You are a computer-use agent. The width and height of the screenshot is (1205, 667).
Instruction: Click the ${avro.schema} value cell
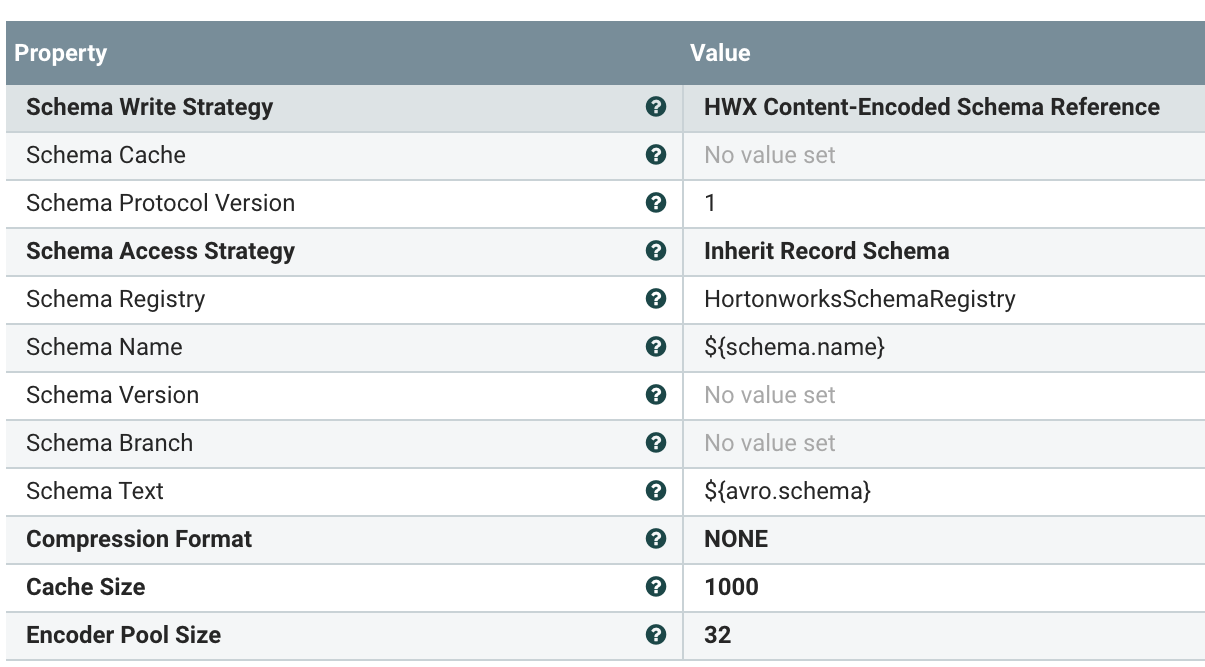click(787, 491)
